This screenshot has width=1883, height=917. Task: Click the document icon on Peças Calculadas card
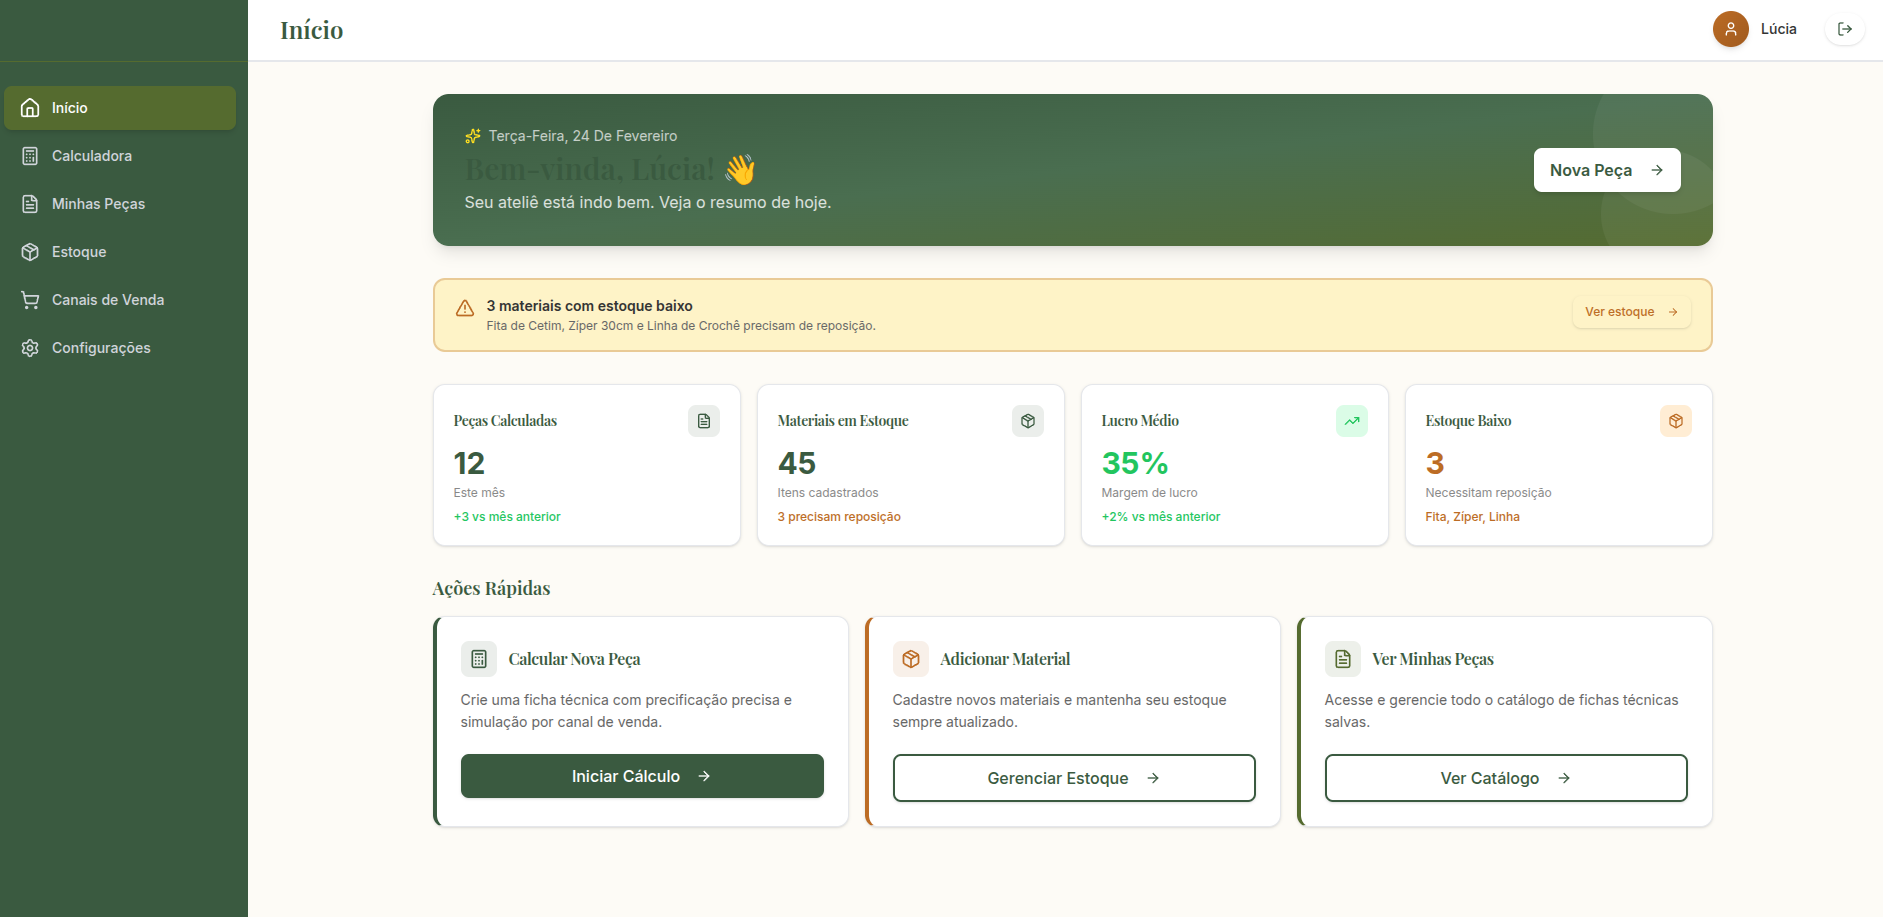click(x=704, y=421)
